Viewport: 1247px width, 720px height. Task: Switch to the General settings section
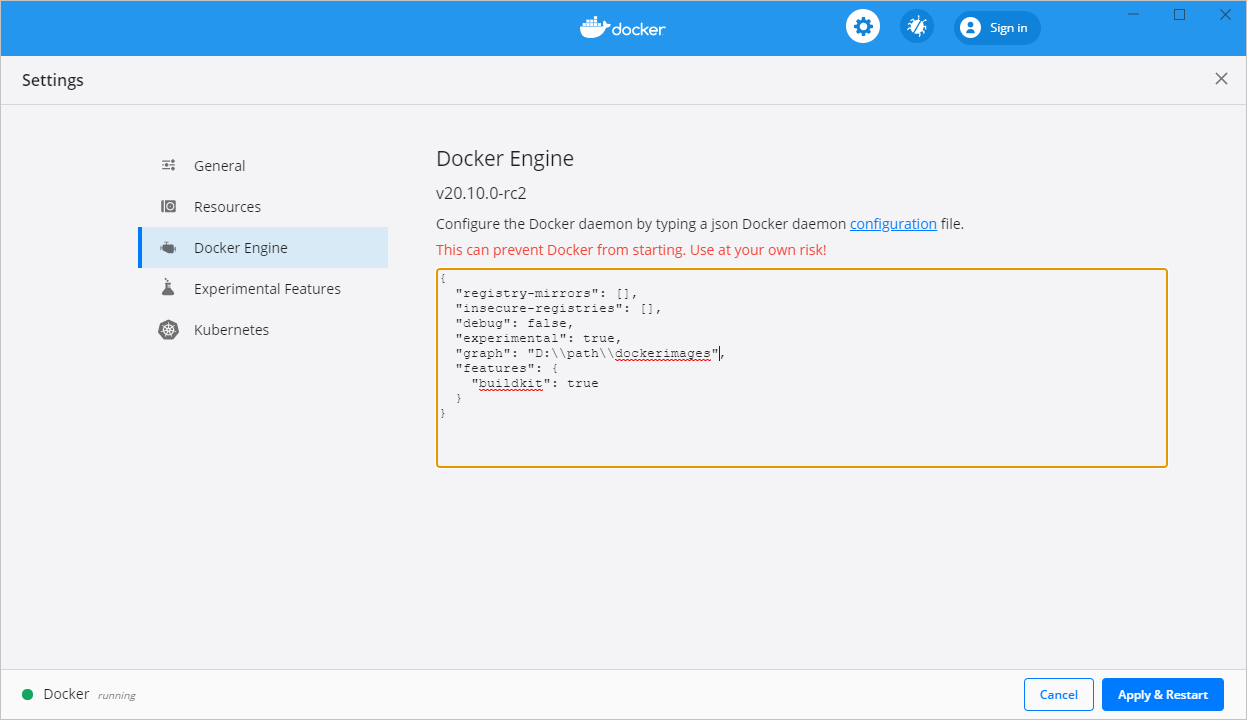pos(219,165)
